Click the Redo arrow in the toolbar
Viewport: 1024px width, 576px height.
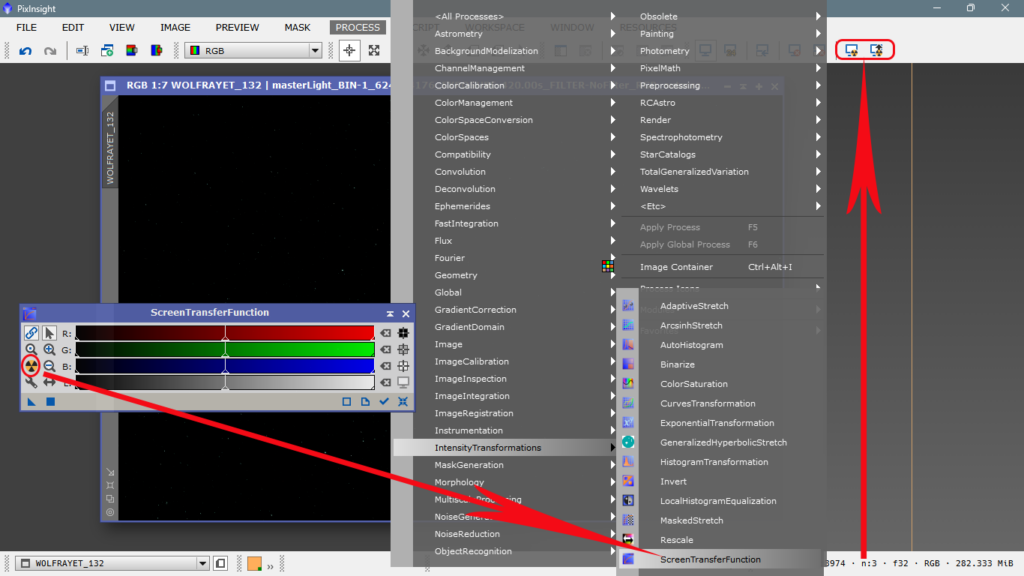click(50, 51)
